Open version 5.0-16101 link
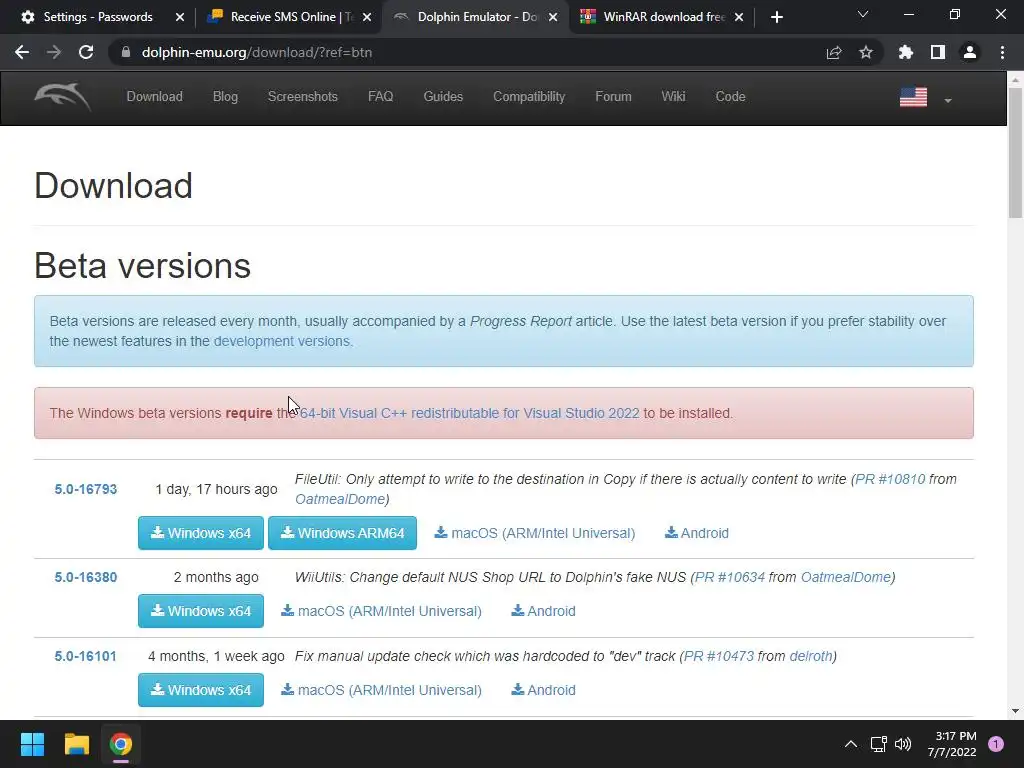The image size is (1024, 768). [x=86, y=656]
